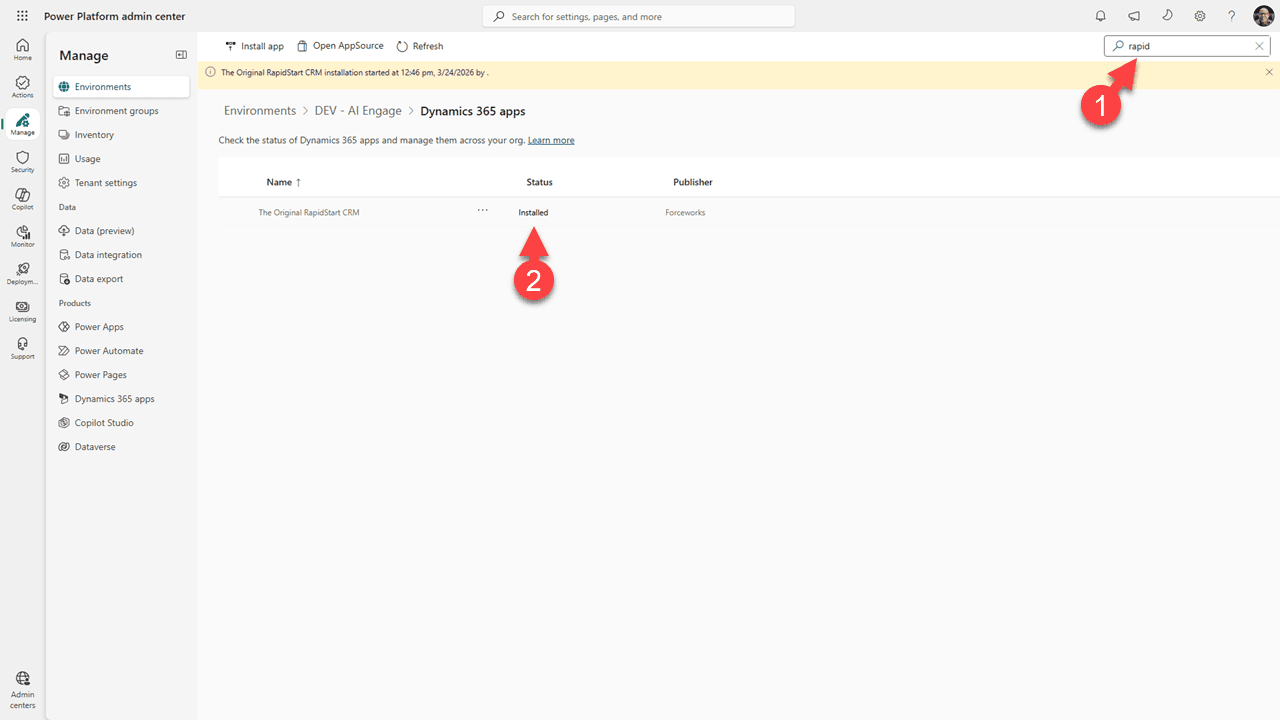The image size is (1280, 720).
Task: Open the Learn more link
Action: (x=550, y=140)
